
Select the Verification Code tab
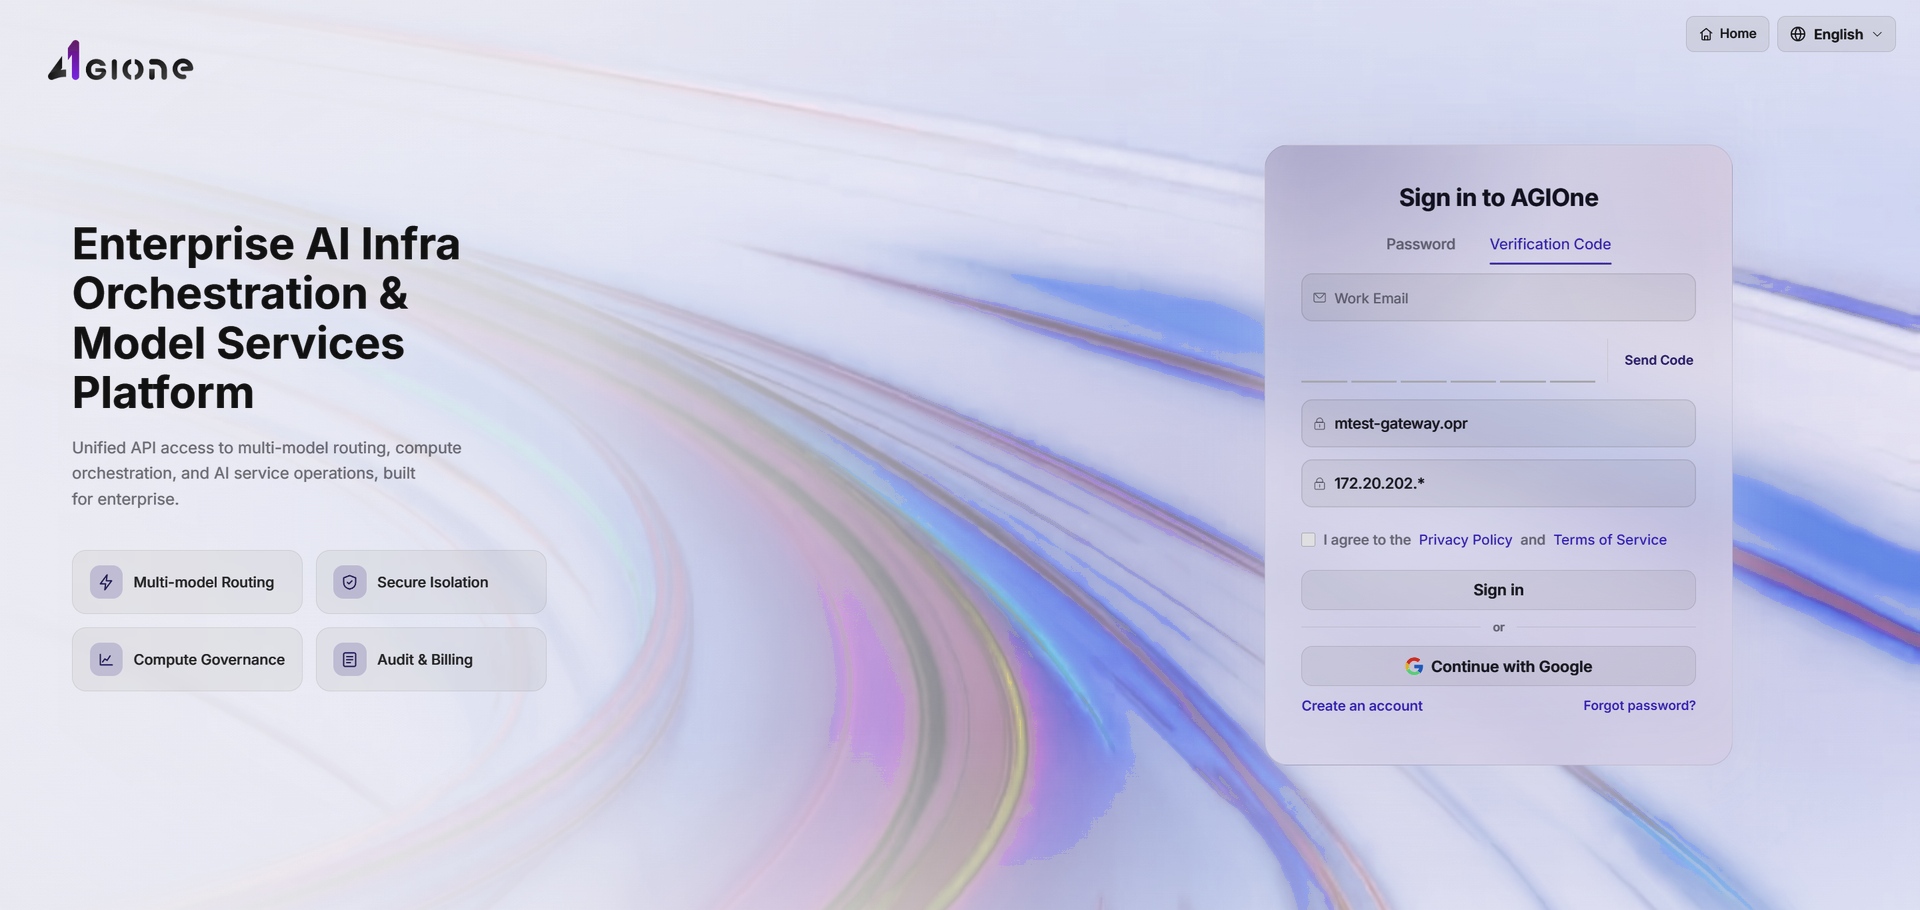(x=1550, y=244)
